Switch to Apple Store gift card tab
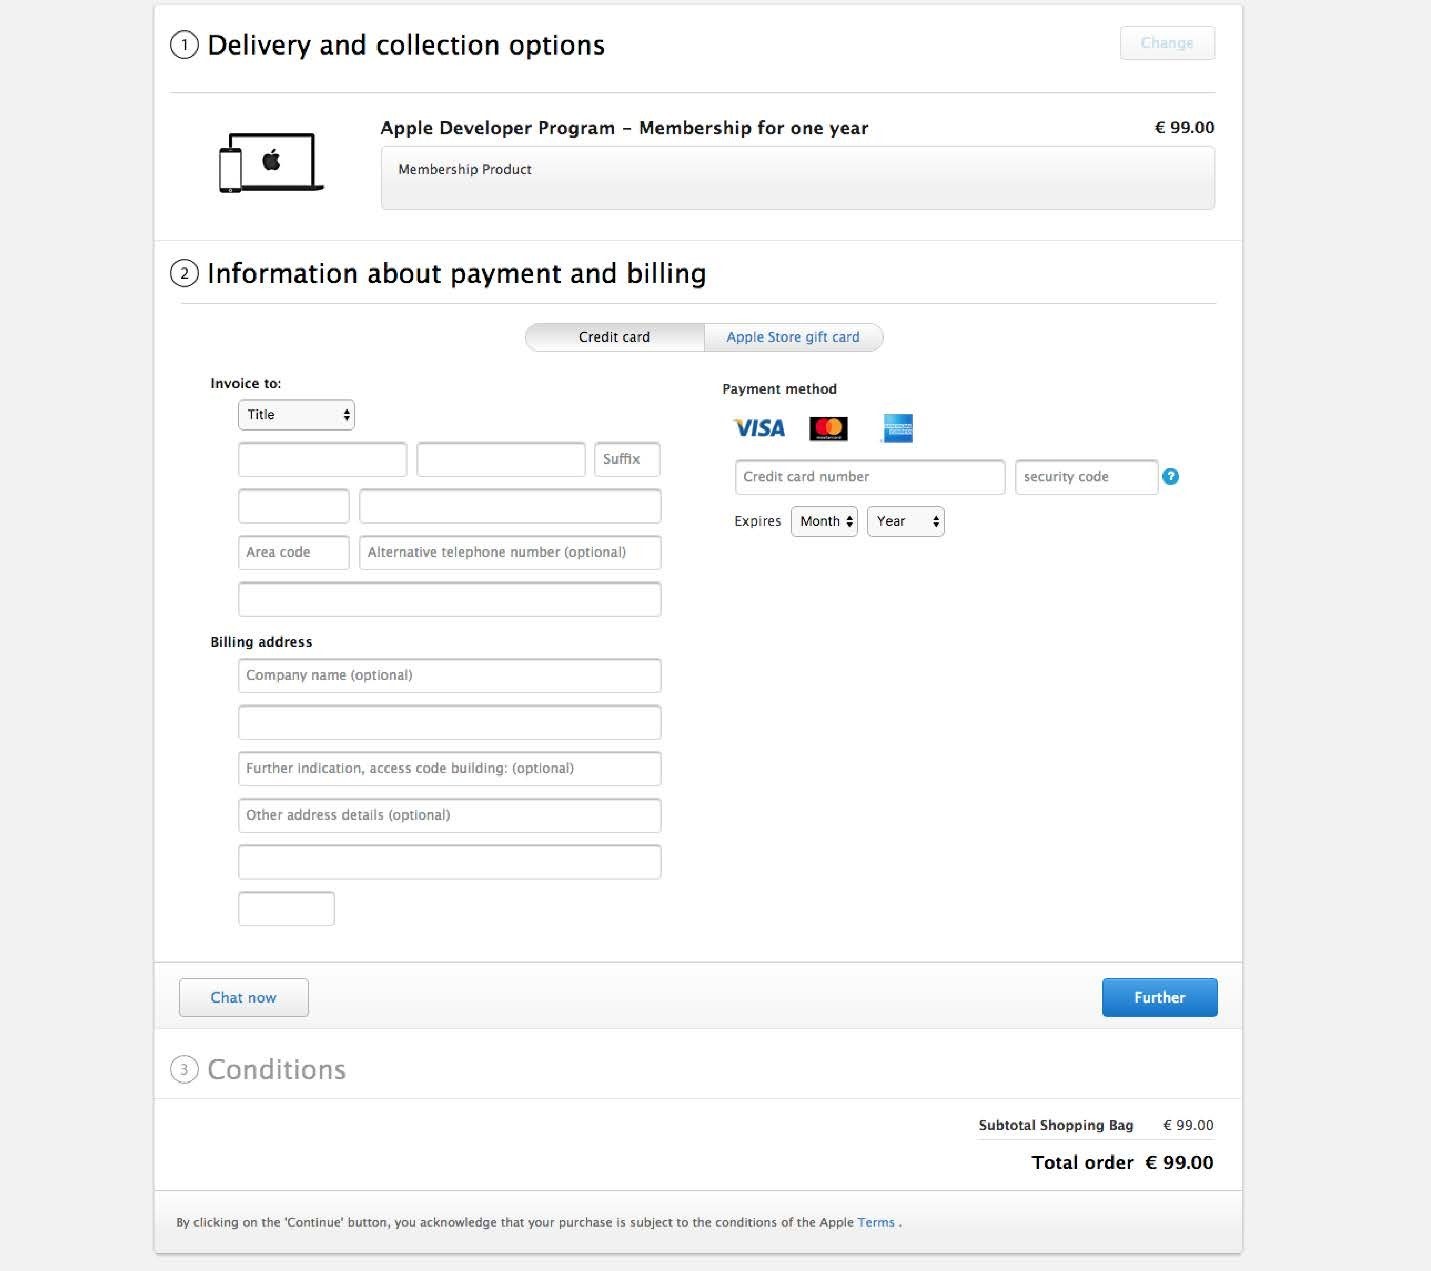This screenshot has height=1271, width=1431. tap(793, 337)
